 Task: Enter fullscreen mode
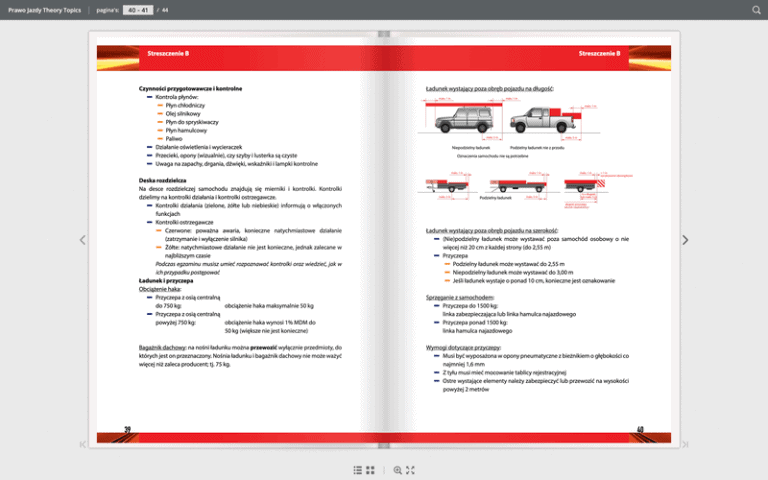[411, 469]
